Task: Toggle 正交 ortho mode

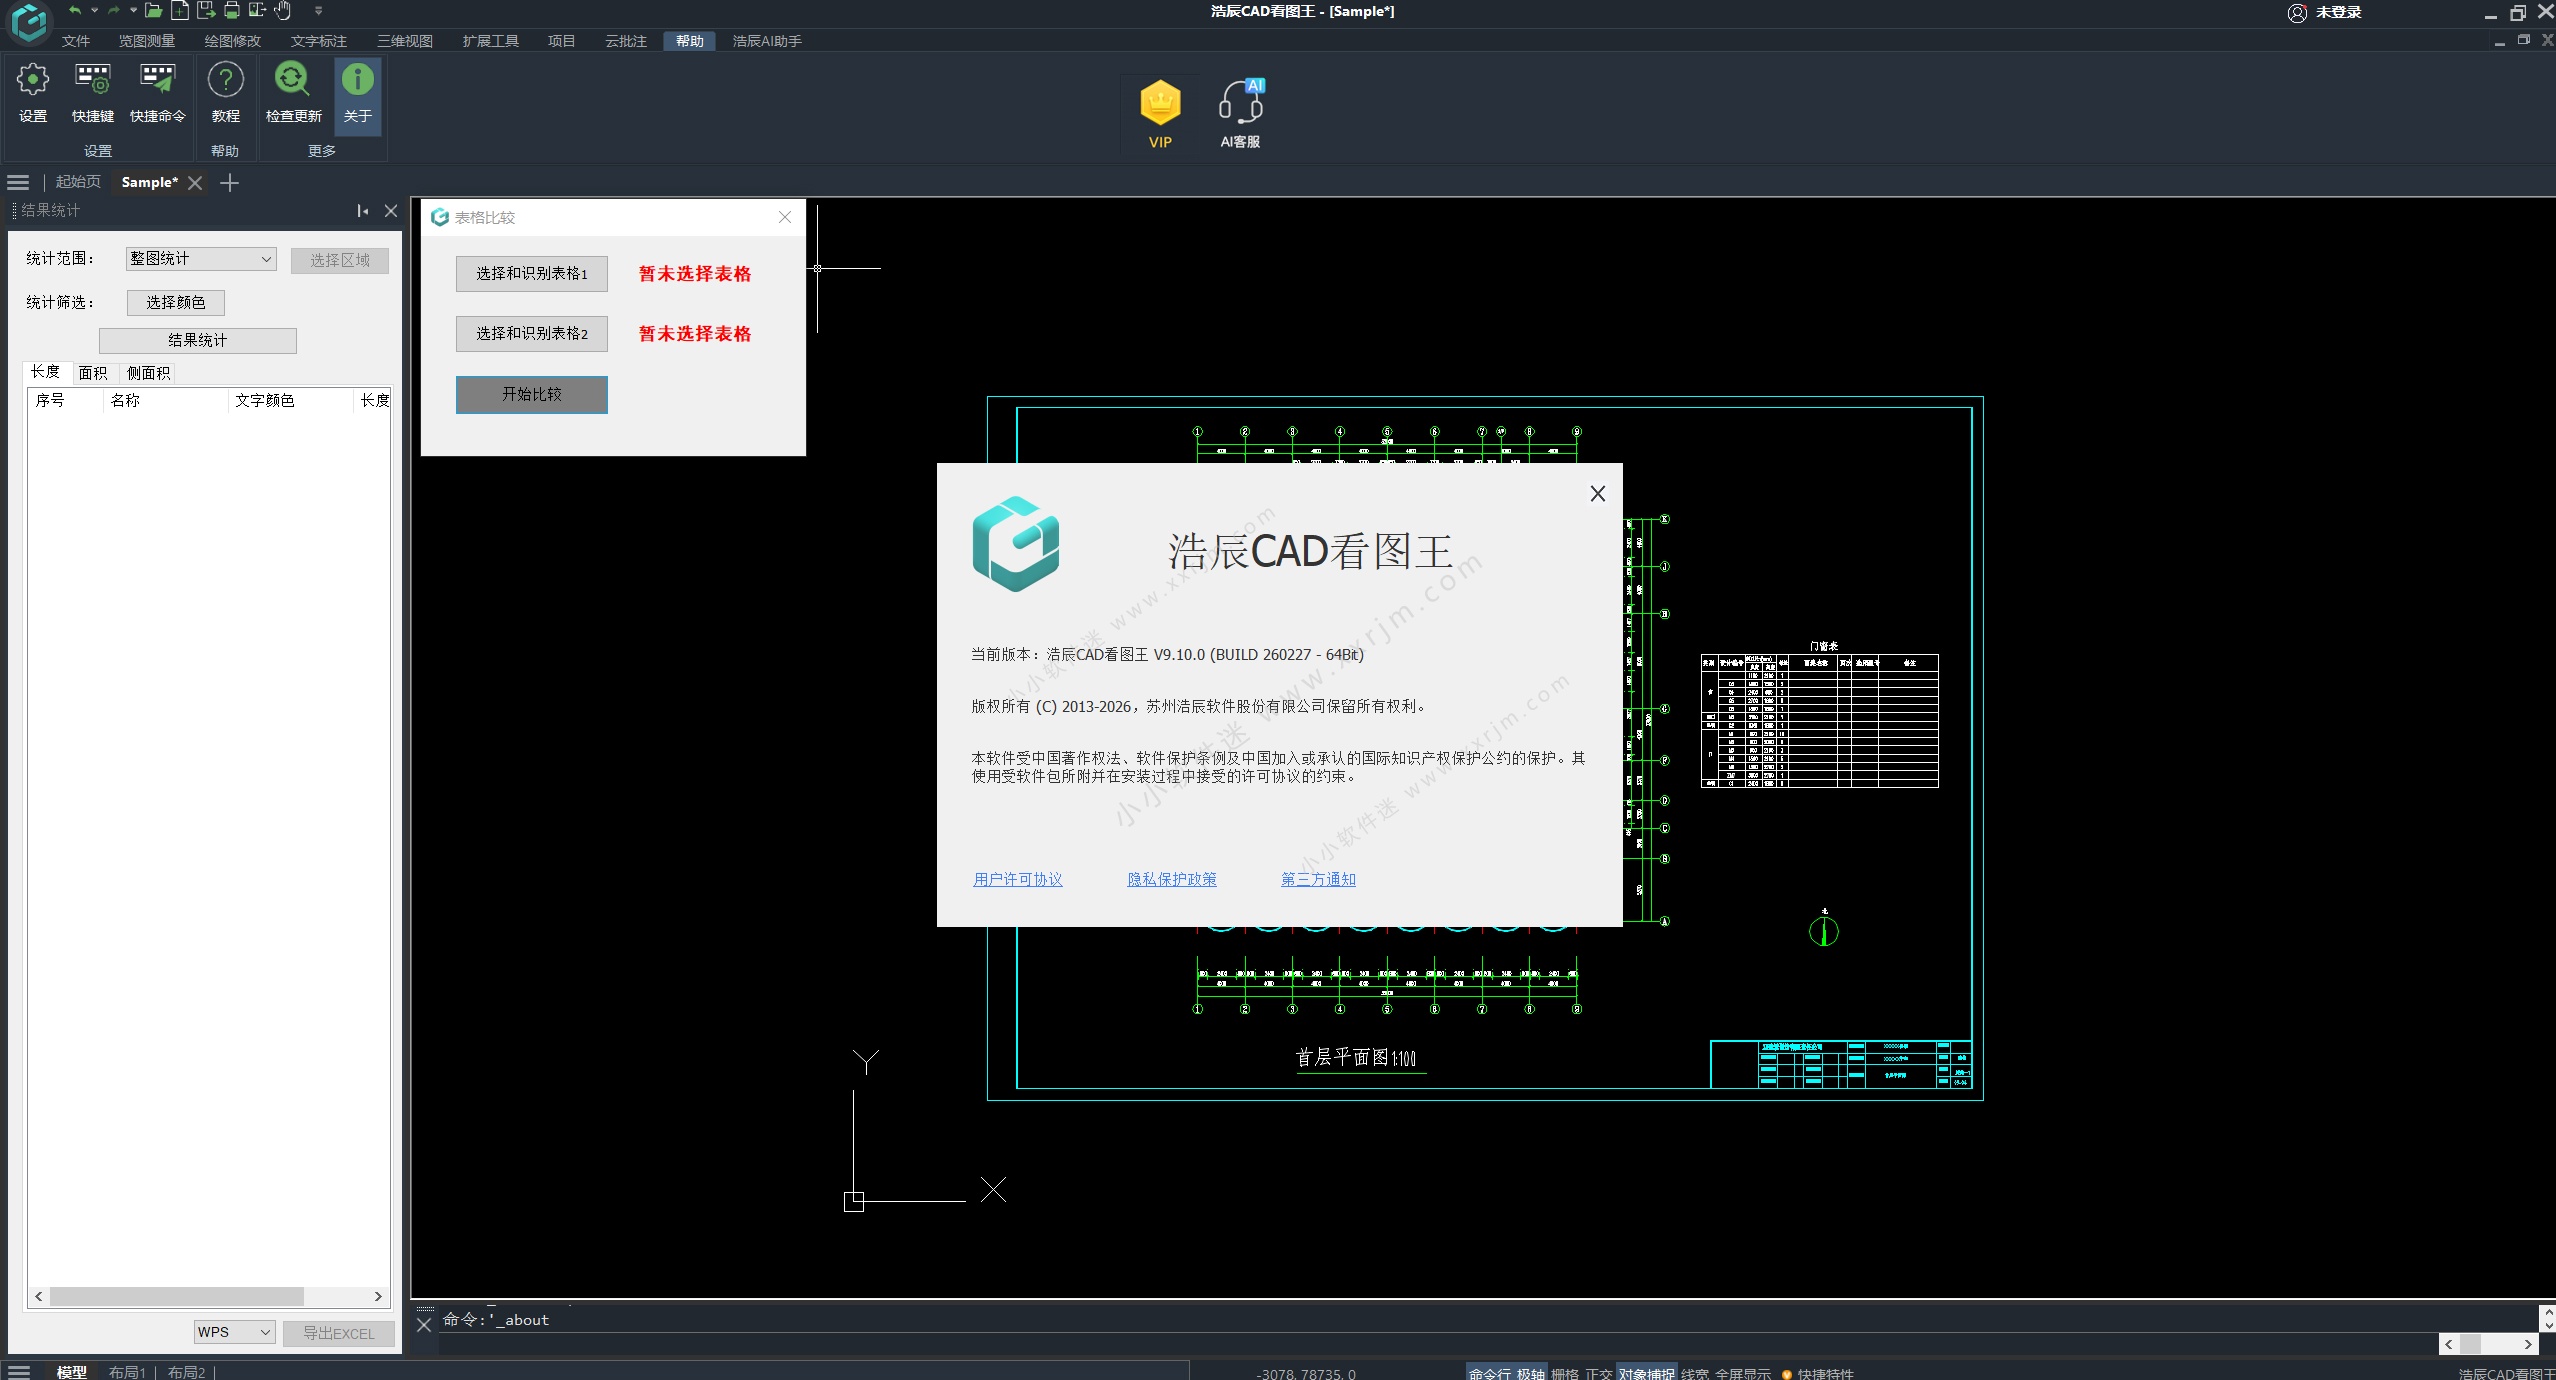Action: tap(1598, 1373)
